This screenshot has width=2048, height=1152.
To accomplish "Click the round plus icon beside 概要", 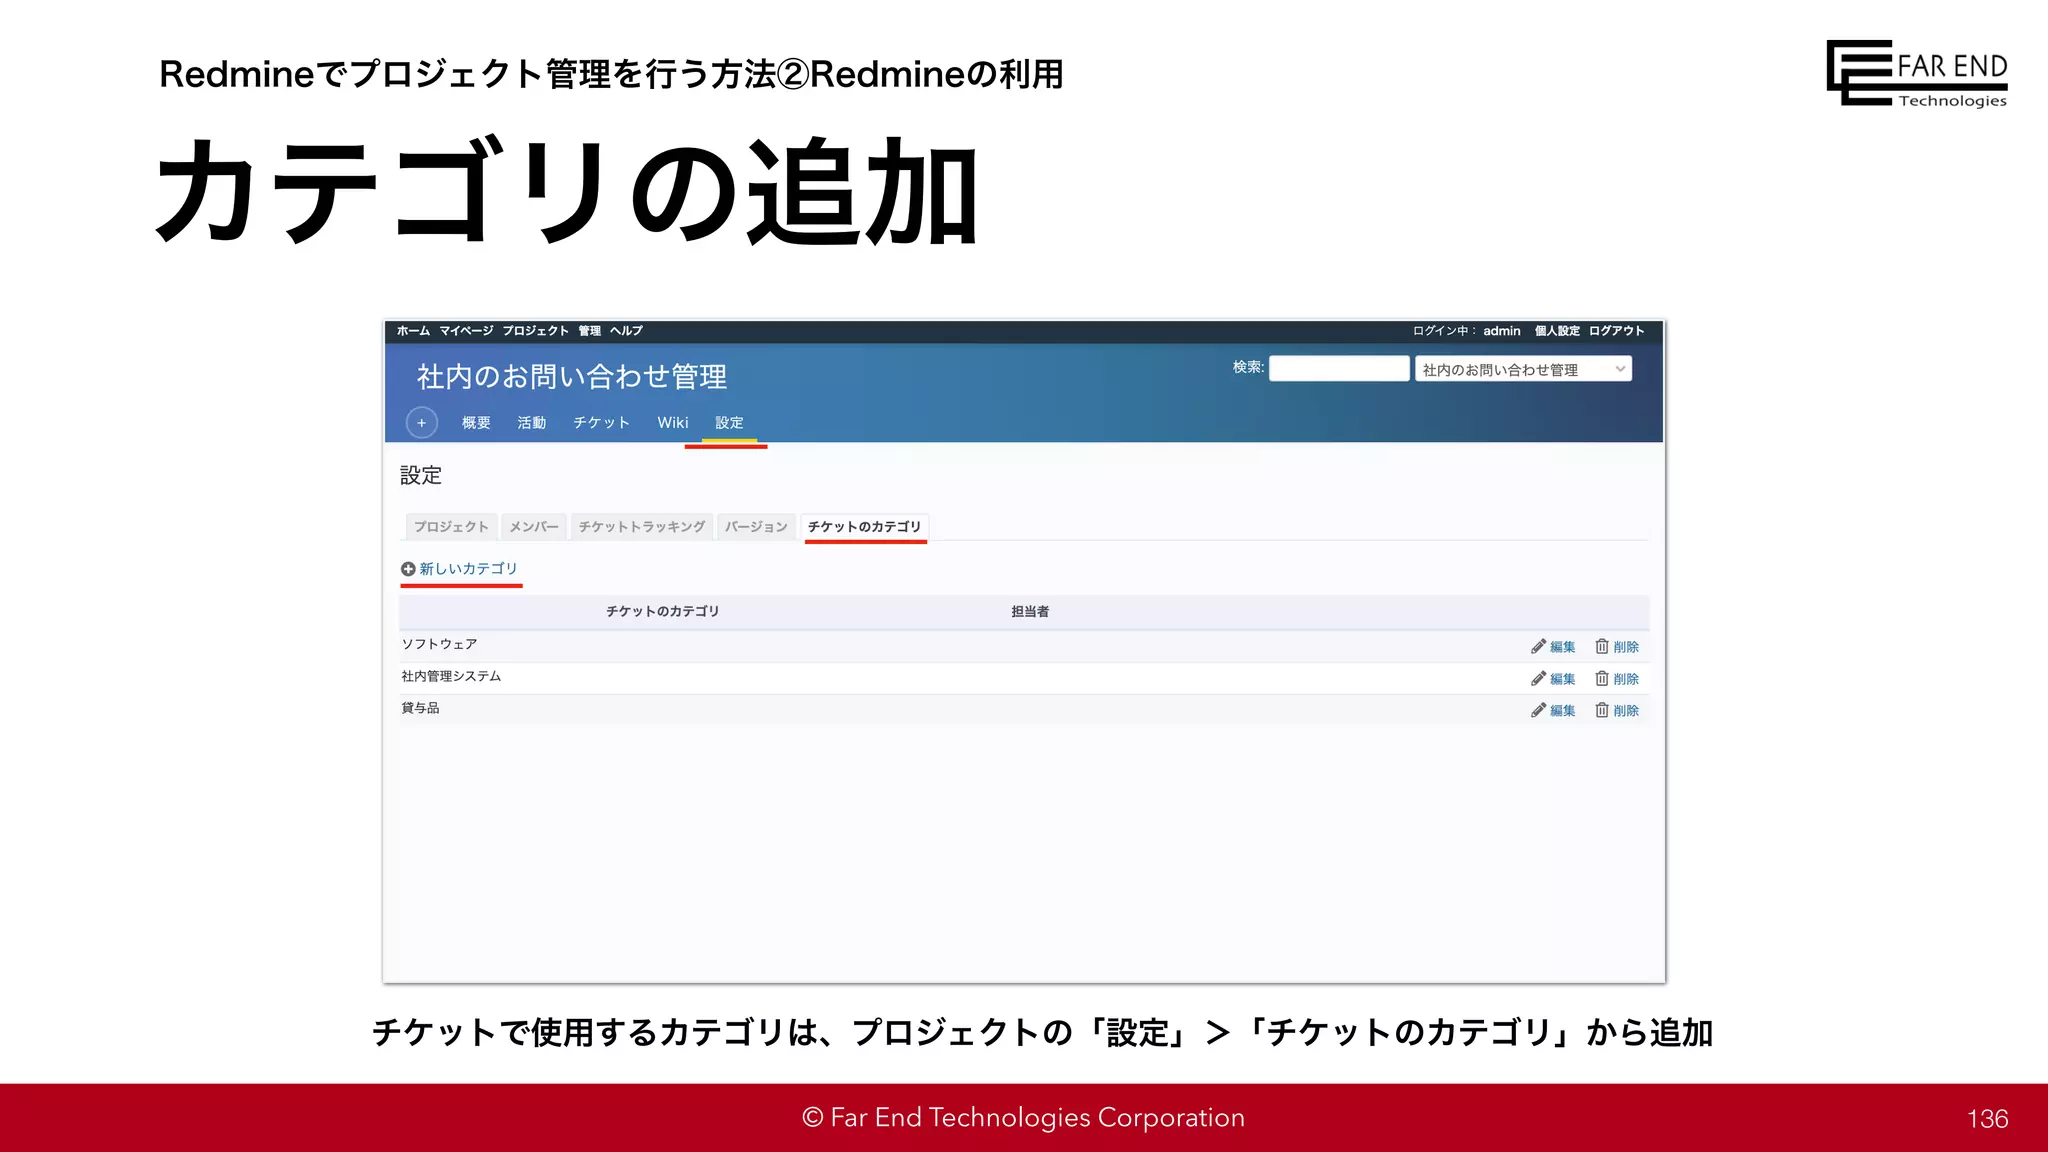I will (422, 423).
